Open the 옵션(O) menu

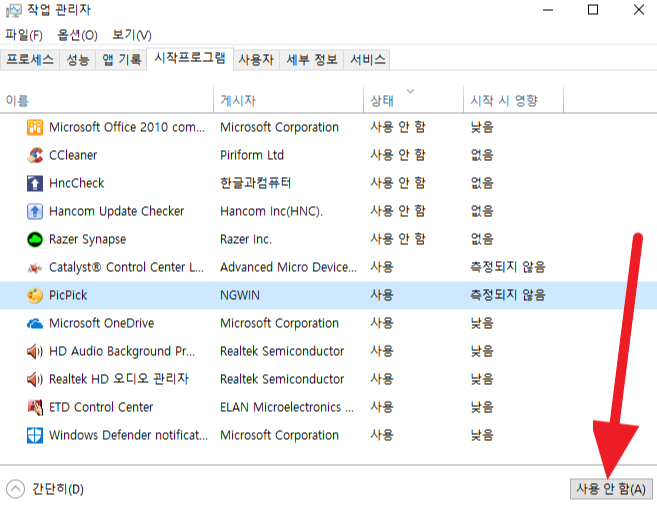point(77,35)
